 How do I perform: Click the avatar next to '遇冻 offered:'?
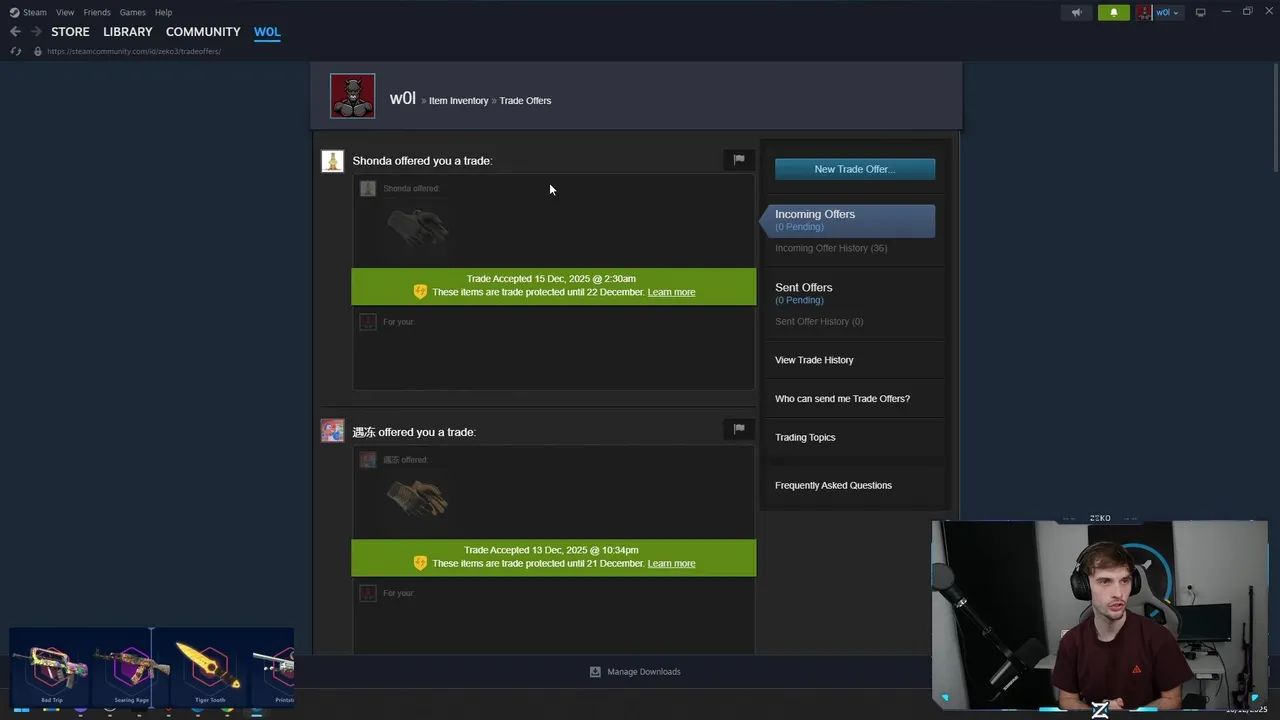coord(368,459)
